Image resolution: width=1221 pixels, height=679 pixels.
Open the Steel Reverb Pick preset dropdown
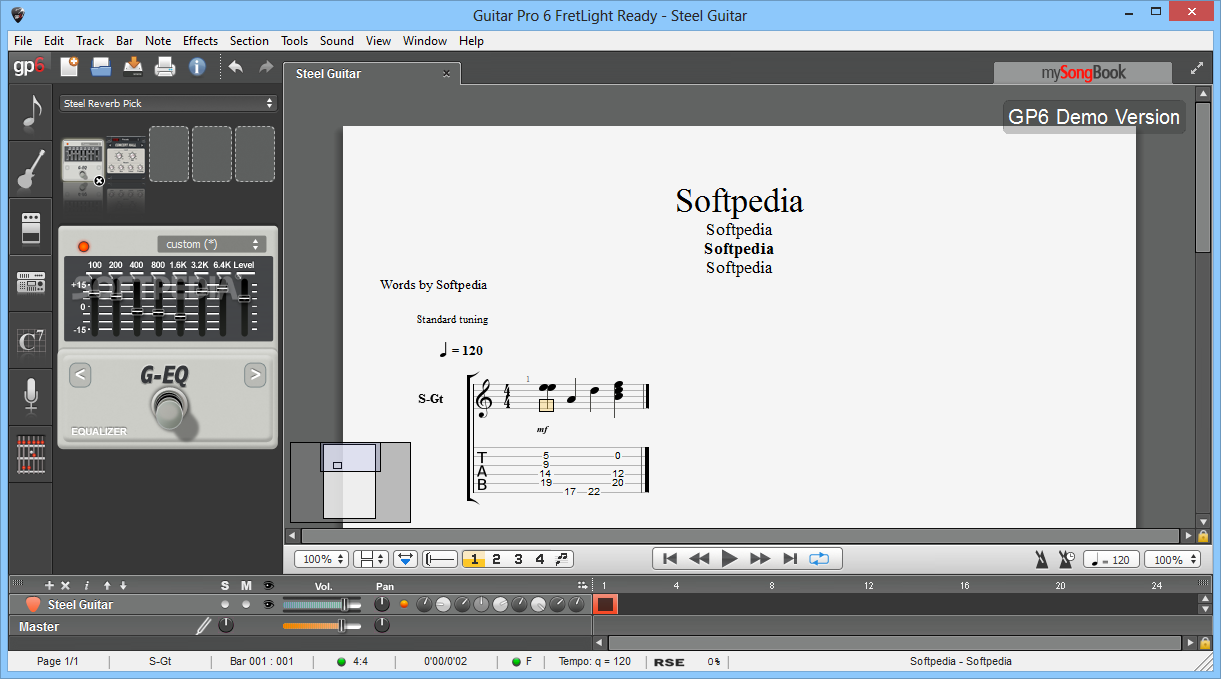(x=168, y=103)
